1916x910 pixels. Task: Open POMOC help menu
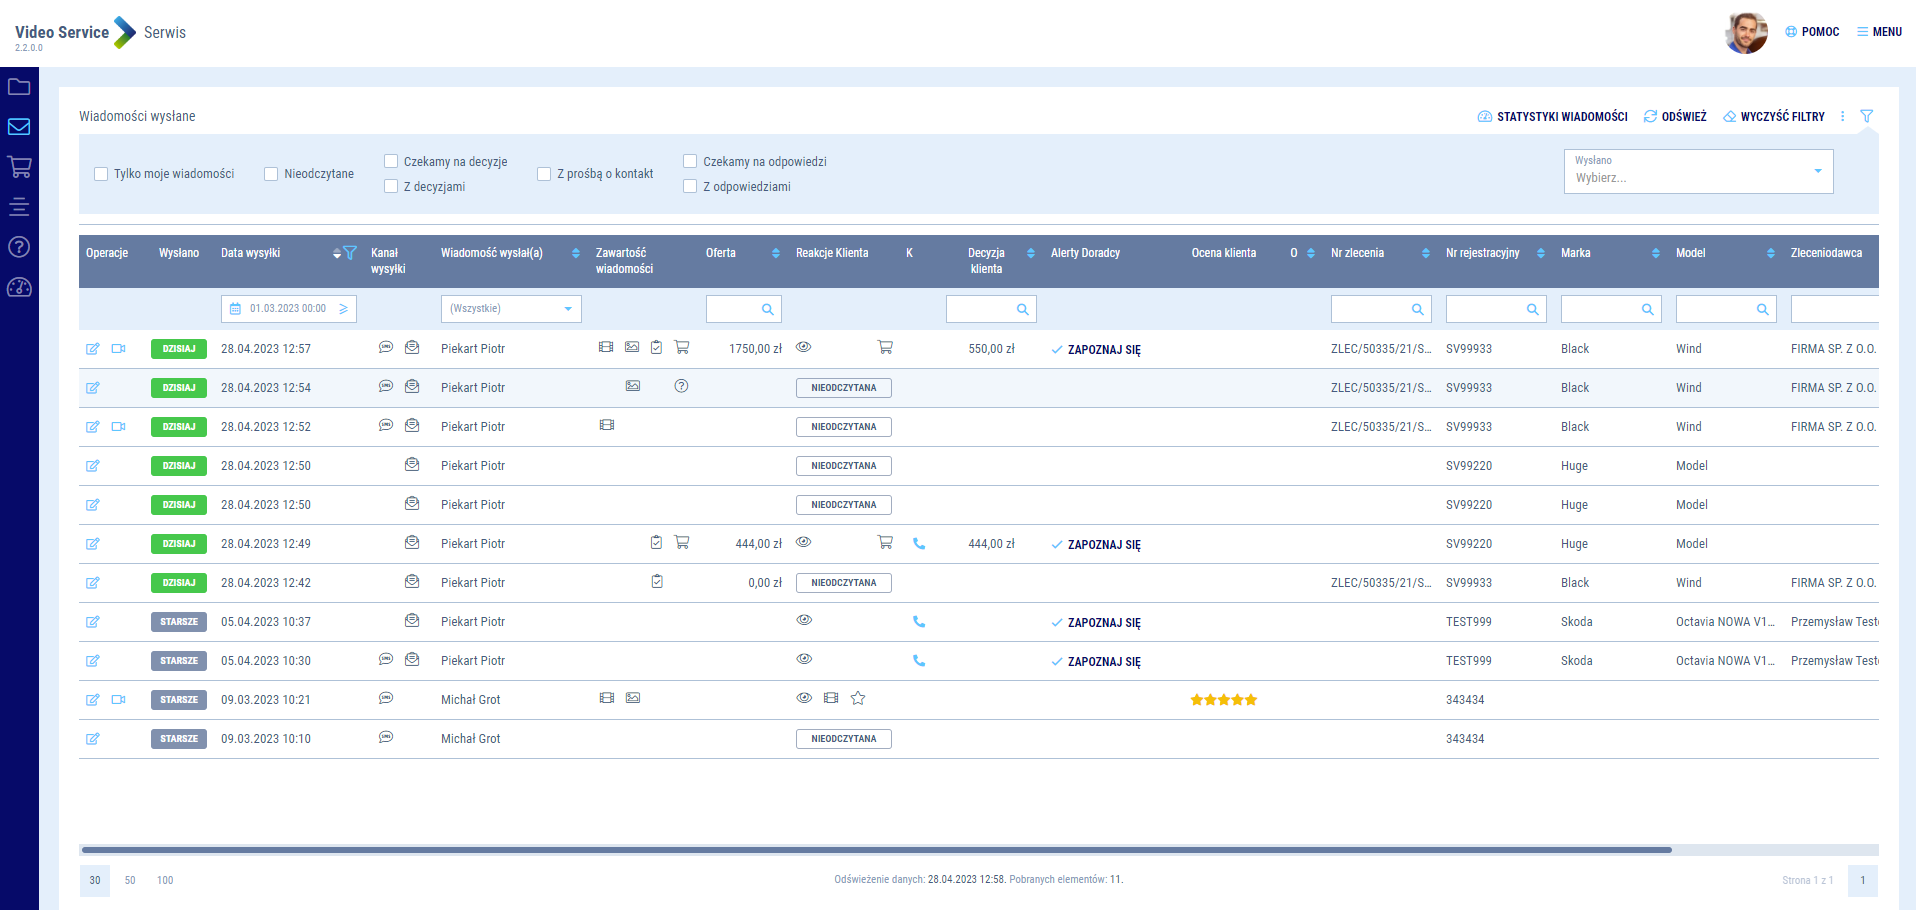(1812, 32)
